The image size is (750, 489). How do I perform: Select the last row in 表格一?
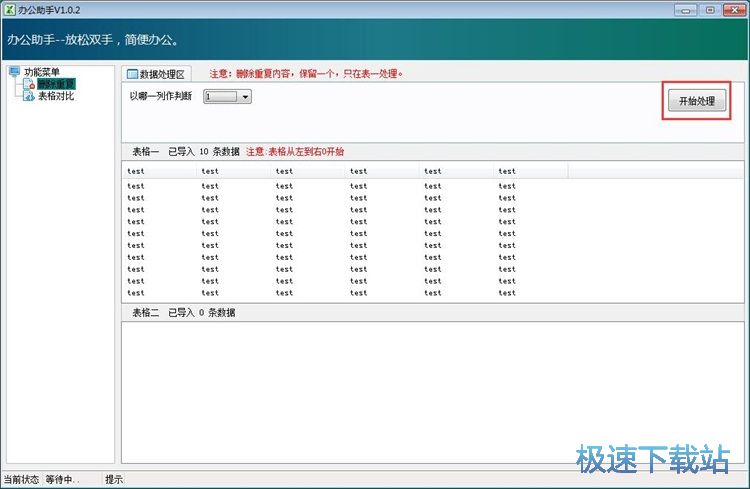point(136,293)
